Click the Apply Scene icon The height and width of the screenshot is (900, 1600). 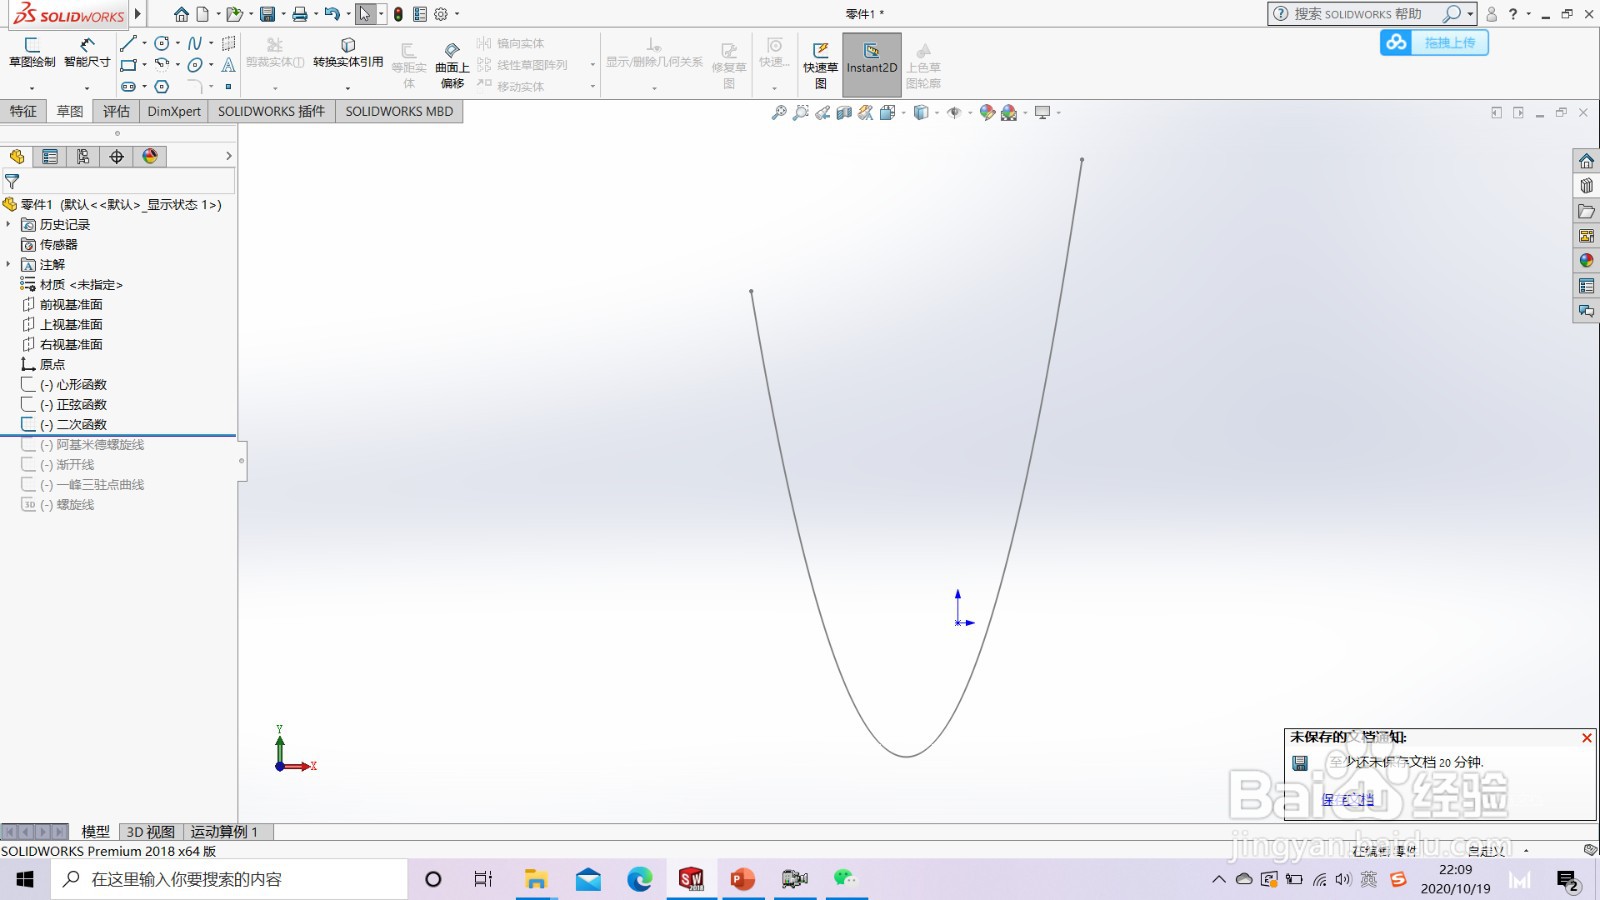tap(1009, 113)
